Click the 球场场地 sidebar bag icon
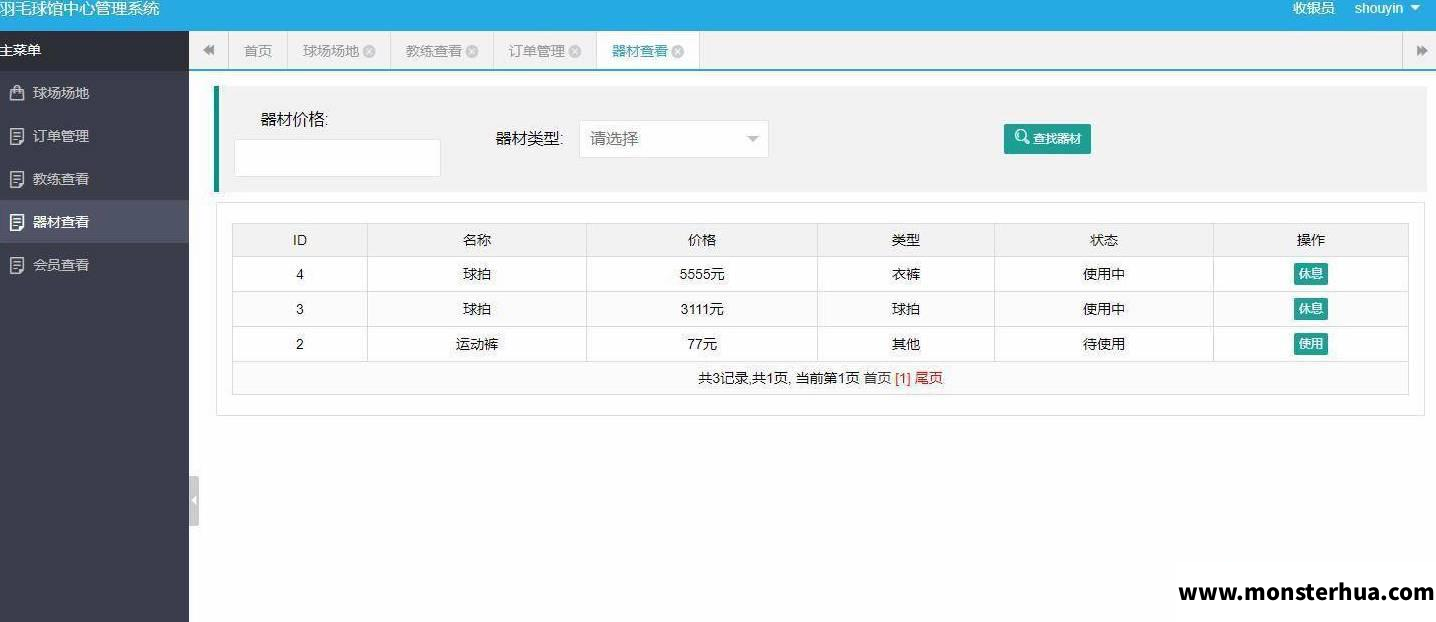 [x=16, y=93]
